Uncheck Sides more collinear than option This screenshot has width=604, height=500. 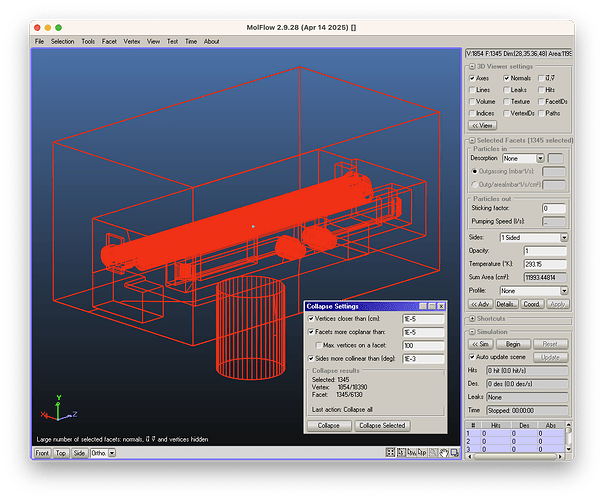coord(311,358)
